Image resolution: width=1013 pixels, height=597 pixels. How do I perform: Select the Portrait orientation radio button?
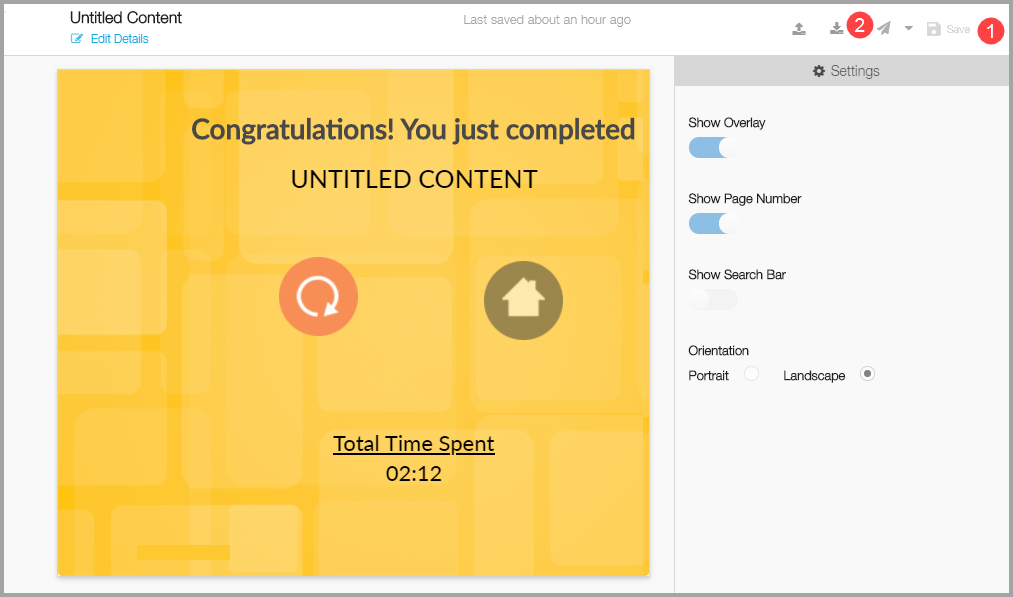(752, 374)
